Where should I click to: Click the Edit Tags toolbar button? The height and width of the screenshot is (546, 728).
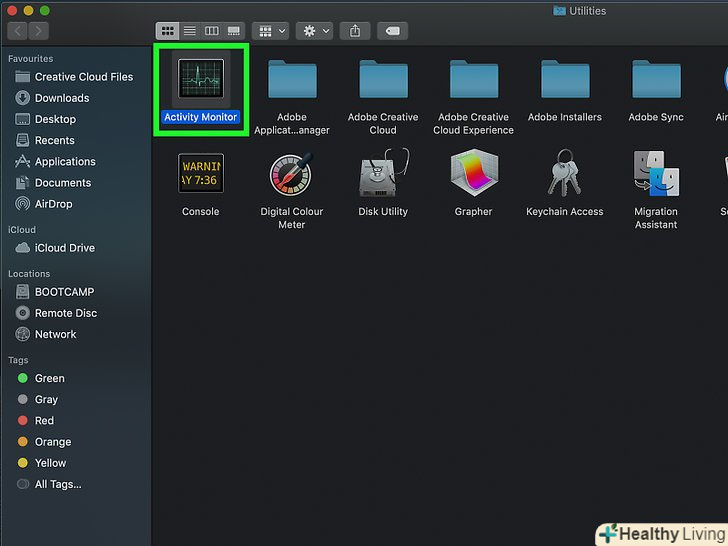[x=392, y=31]
